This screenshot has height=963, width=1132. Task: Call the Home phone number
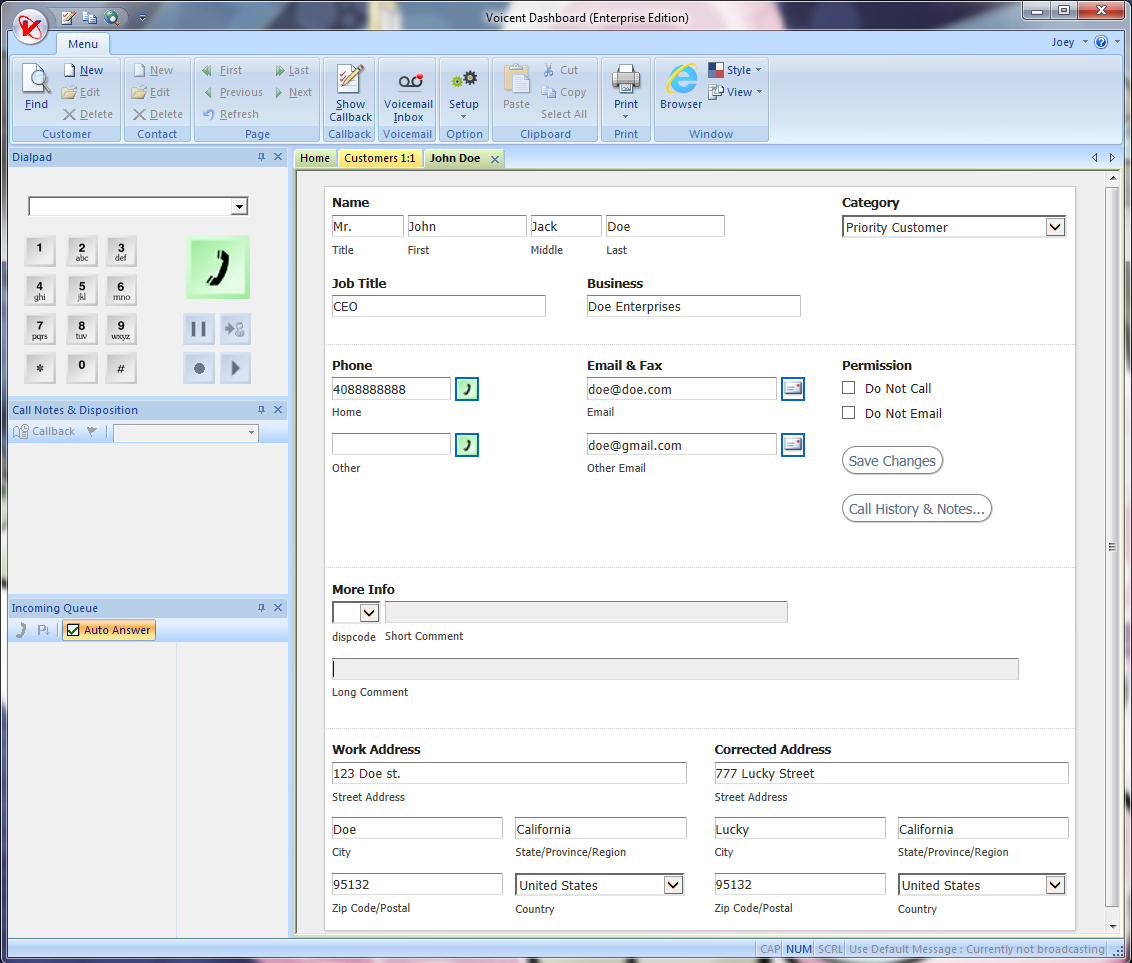click(466, 389)
